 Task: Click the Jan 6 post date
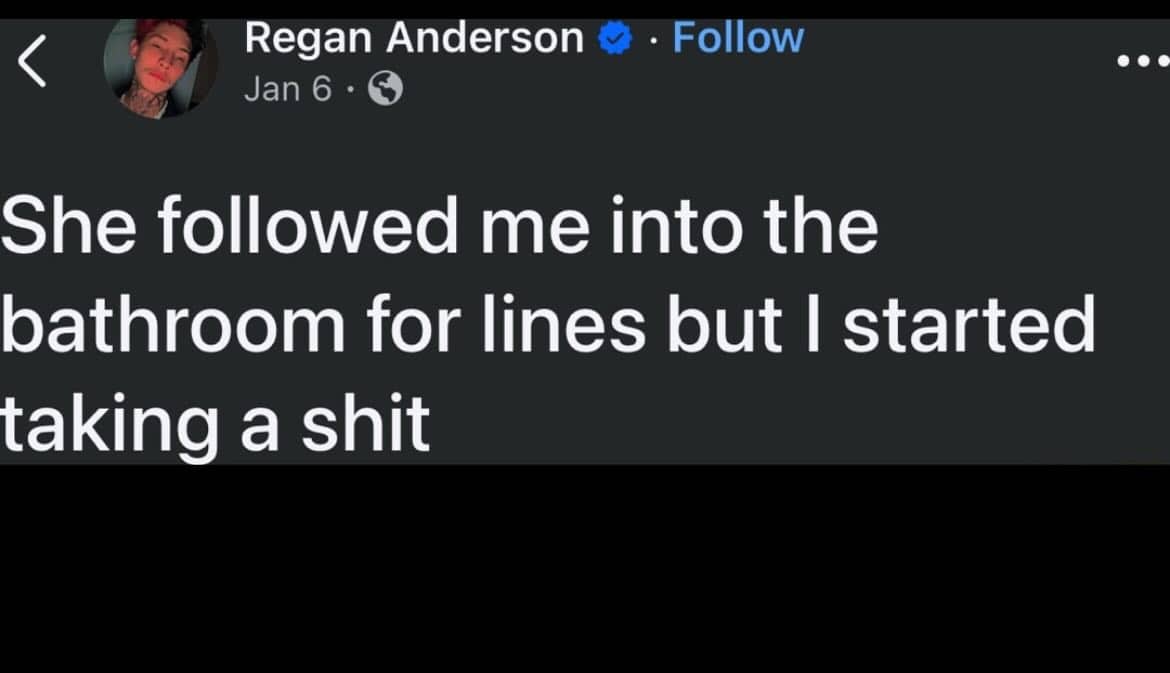coord(287,90)
